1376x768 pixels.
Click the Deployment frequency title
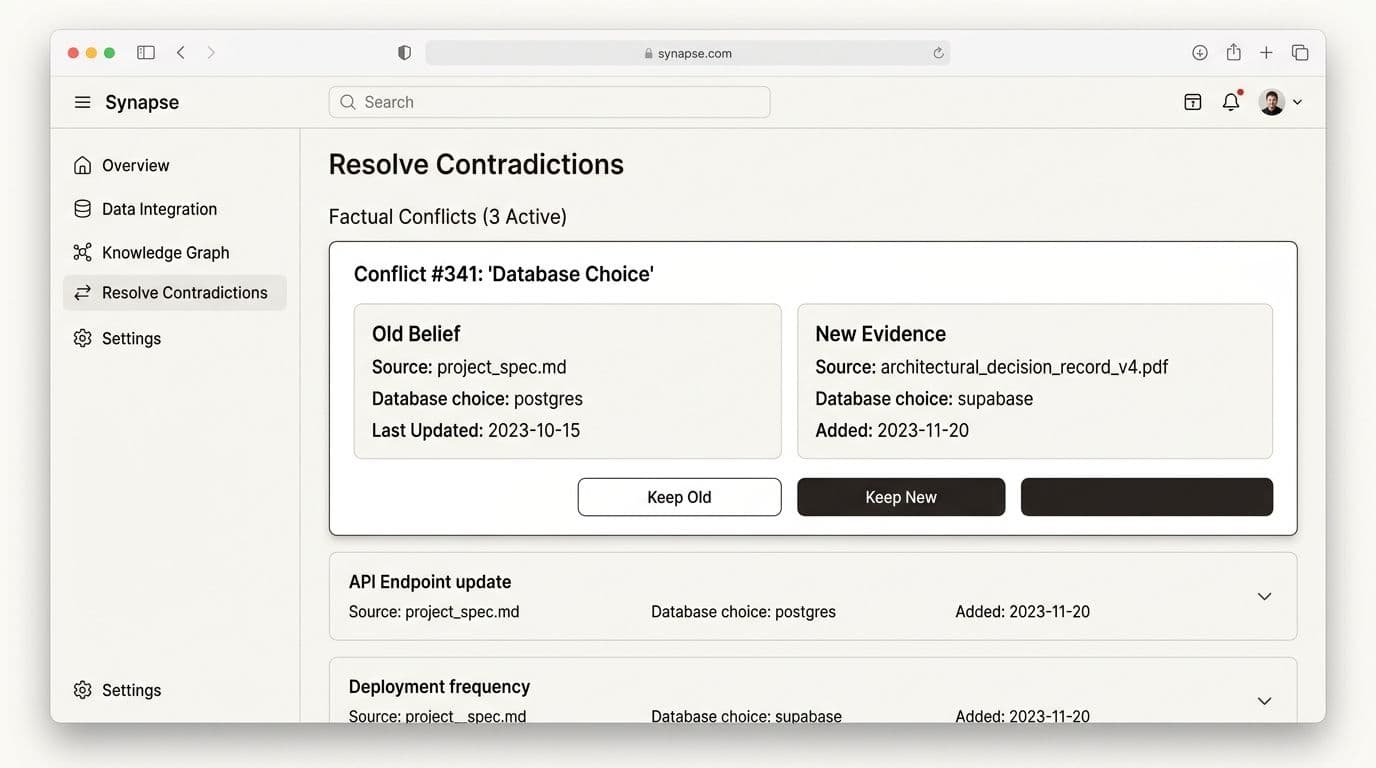point(439,687)
